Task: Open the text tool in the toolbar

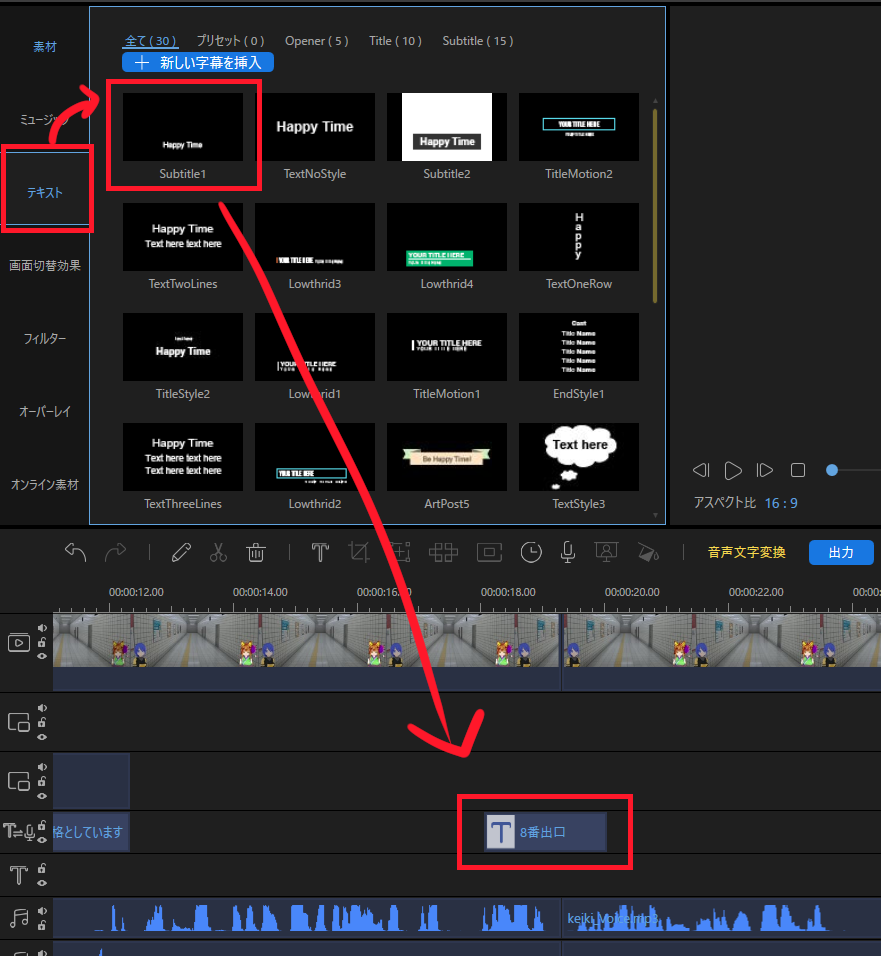Action: [x=320, y=552]
